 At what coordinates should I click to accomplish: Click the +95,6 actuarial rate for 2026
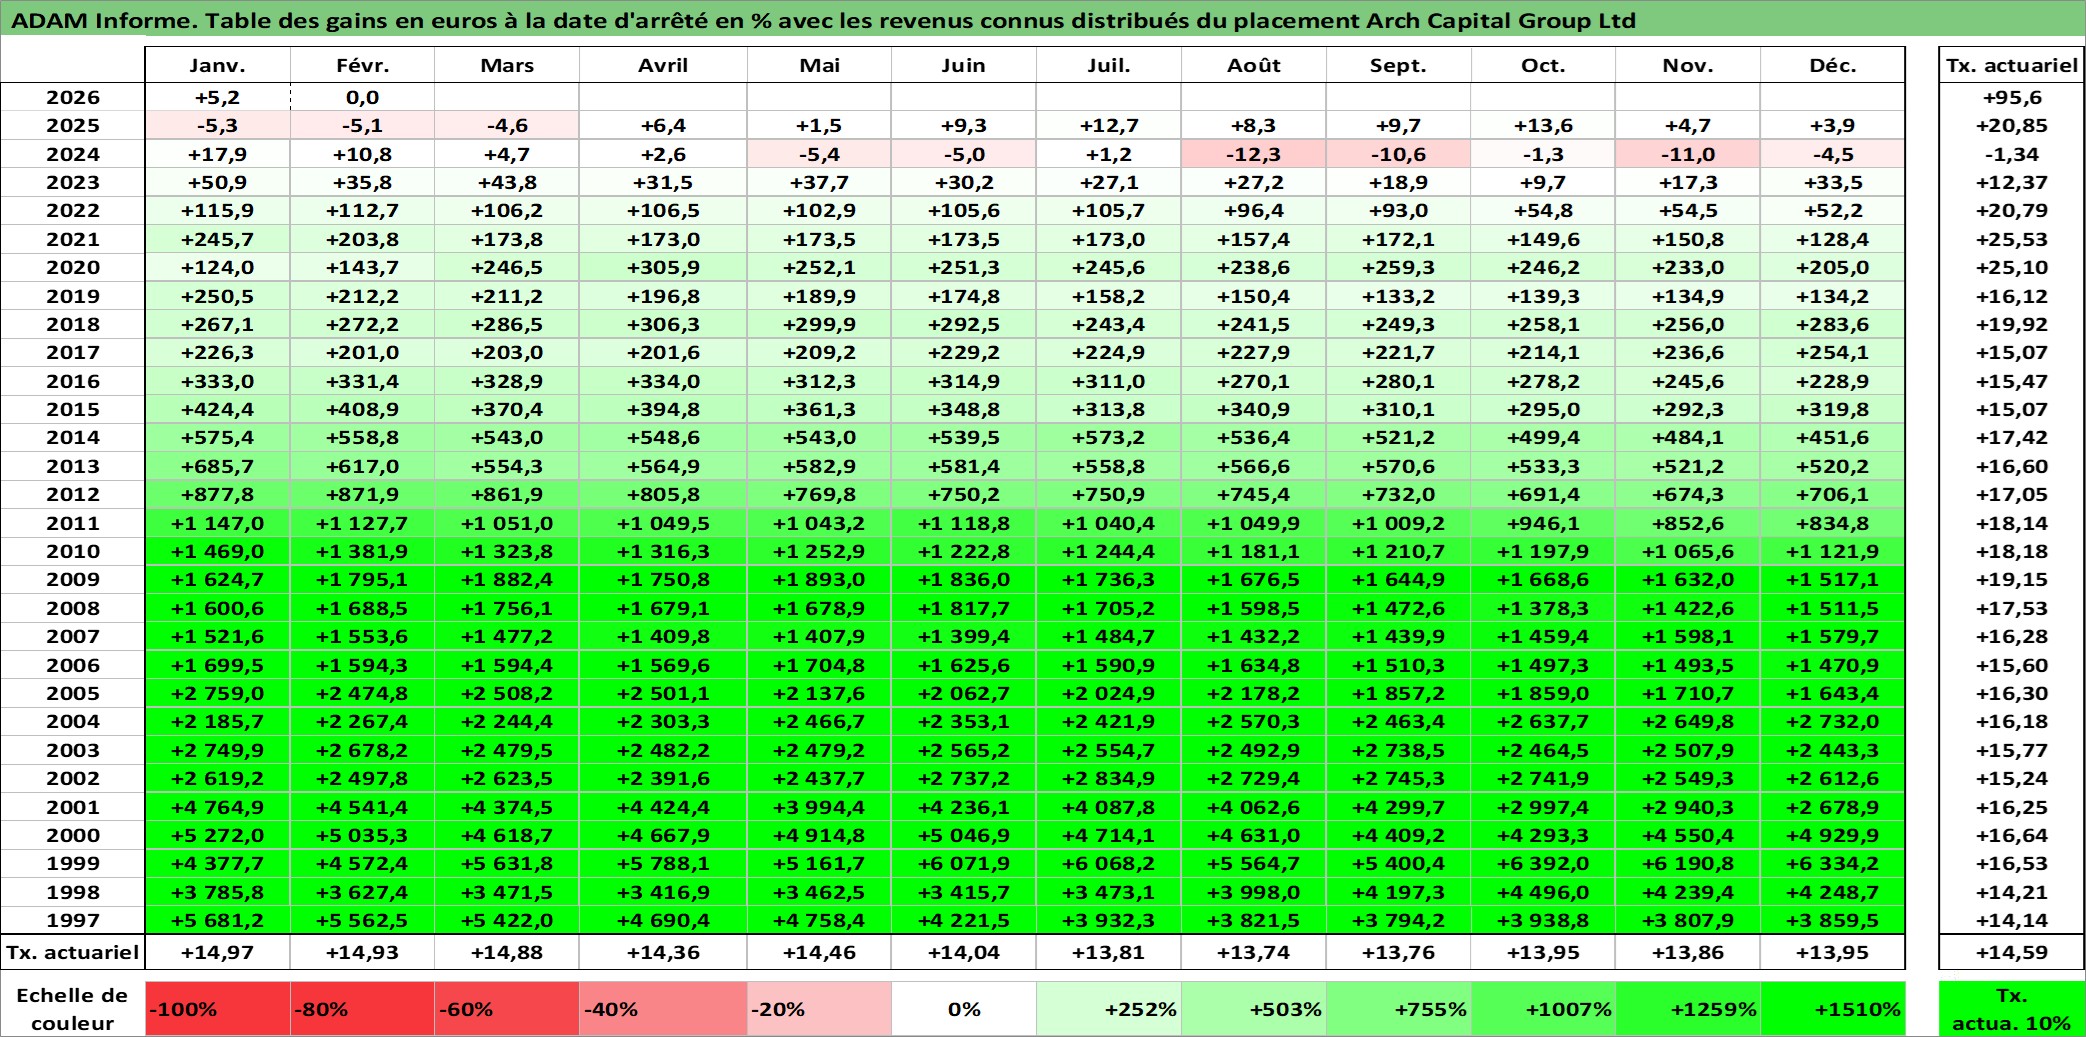coord(2012,97)
